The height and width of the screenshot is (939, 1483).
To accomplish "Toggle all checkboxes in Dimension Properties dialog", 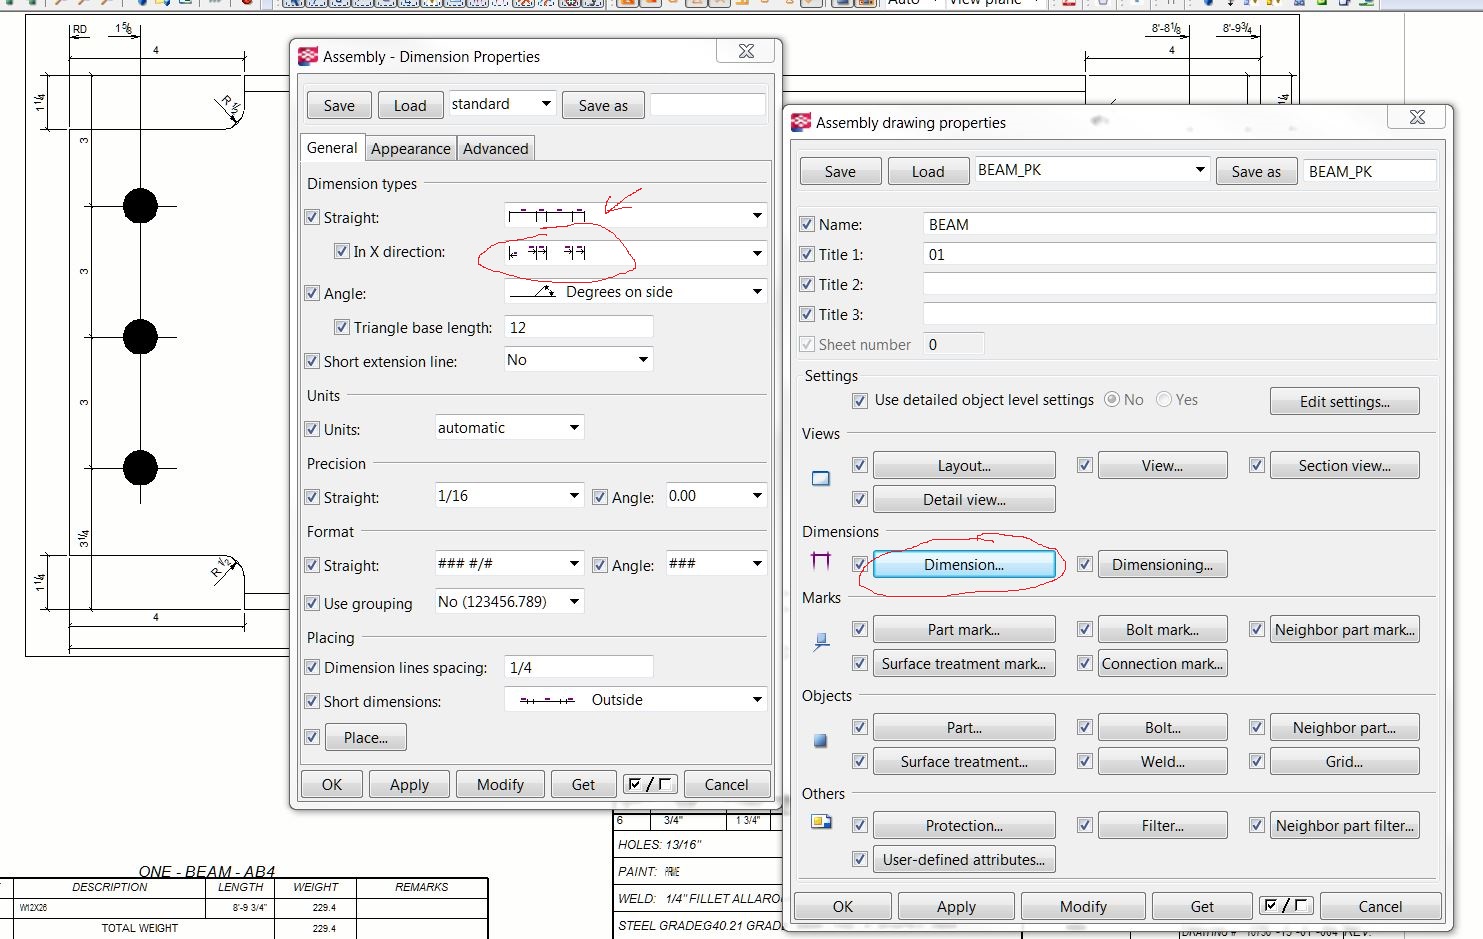I will pos(650,785).
